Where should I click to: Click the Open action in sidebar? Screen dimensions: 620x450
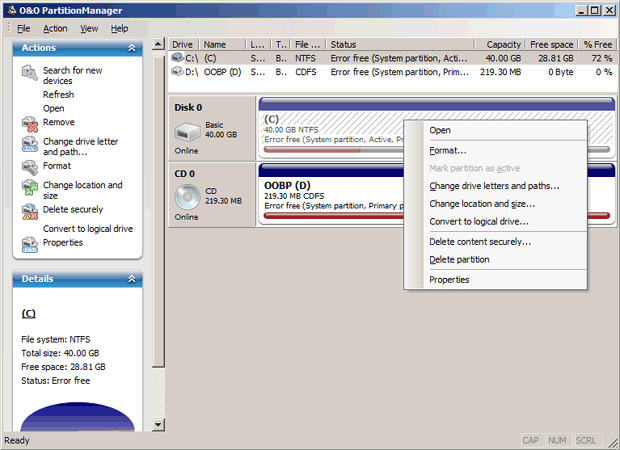click(53, 108)
